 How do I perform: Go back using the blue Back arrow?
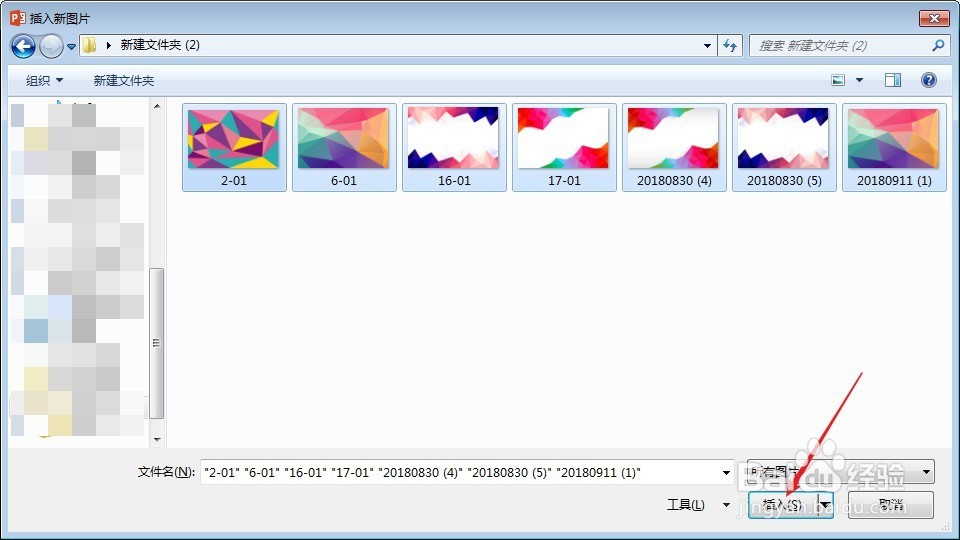point(23,46)
